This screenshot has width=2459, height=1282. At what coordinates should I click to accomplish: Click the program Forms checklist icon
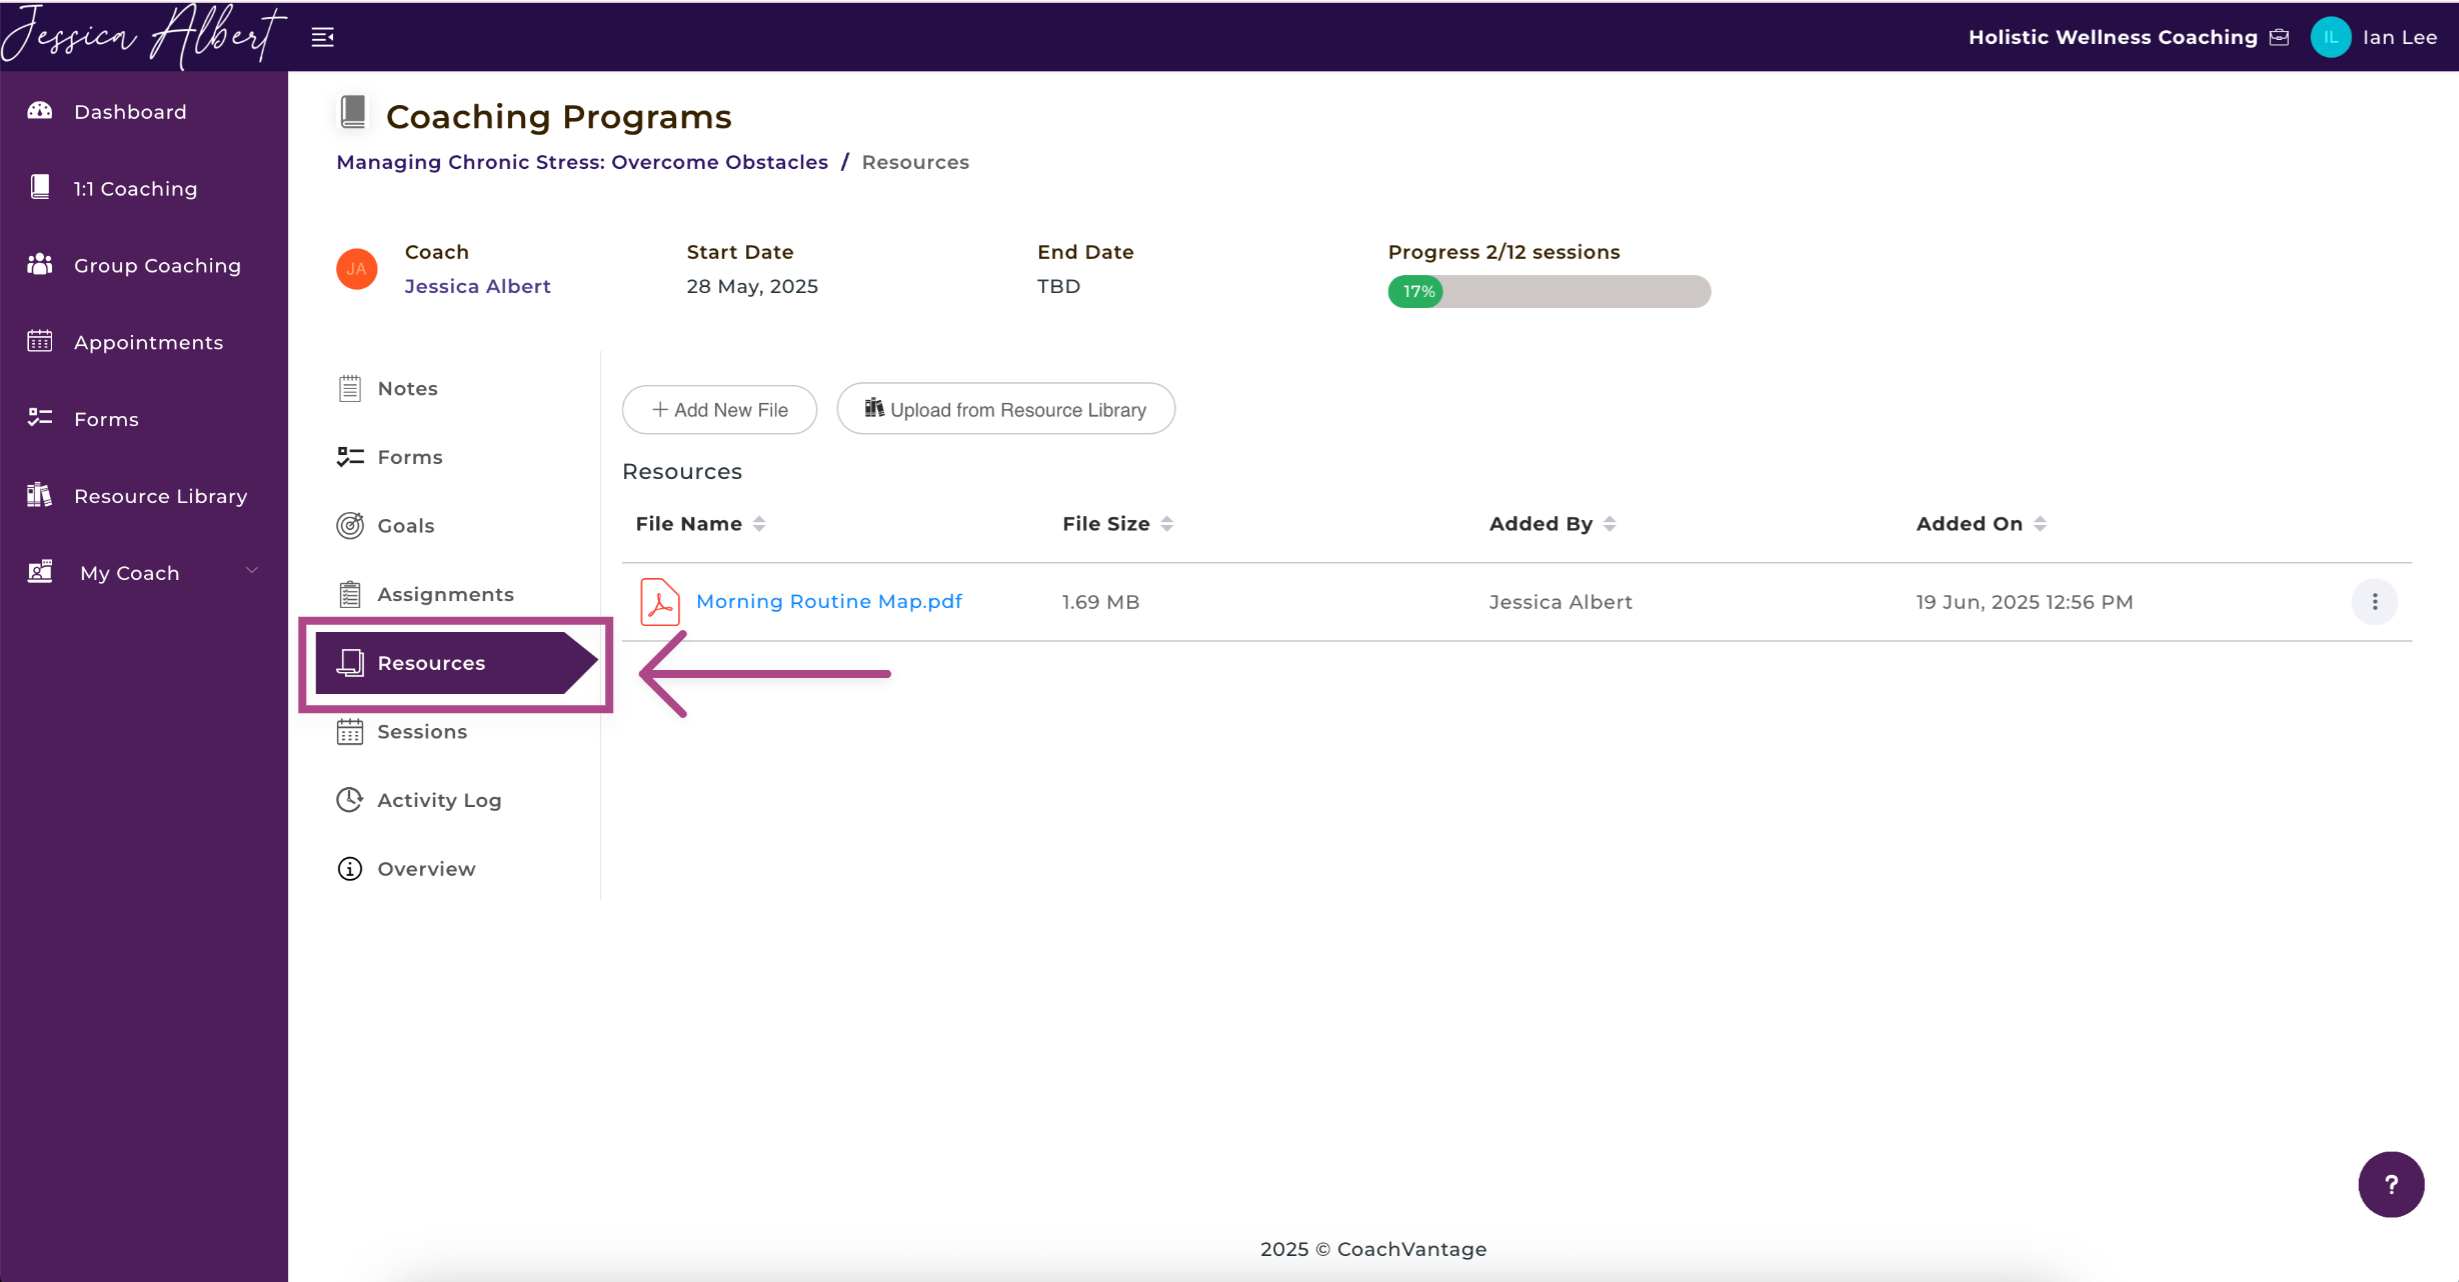(349, 457)
